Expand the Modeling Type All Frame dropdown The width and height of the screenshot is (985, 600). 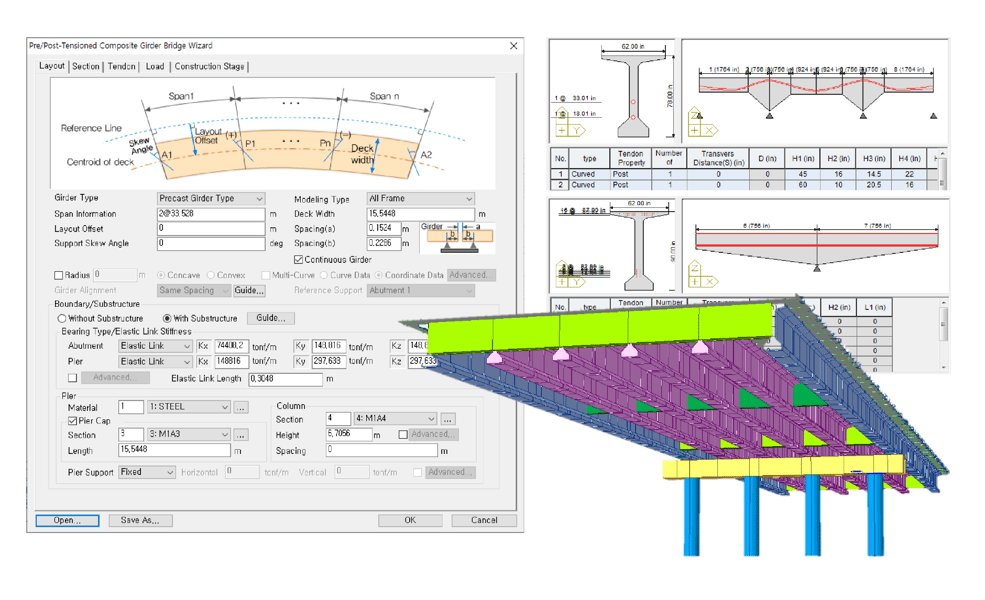tap(420, 199)
